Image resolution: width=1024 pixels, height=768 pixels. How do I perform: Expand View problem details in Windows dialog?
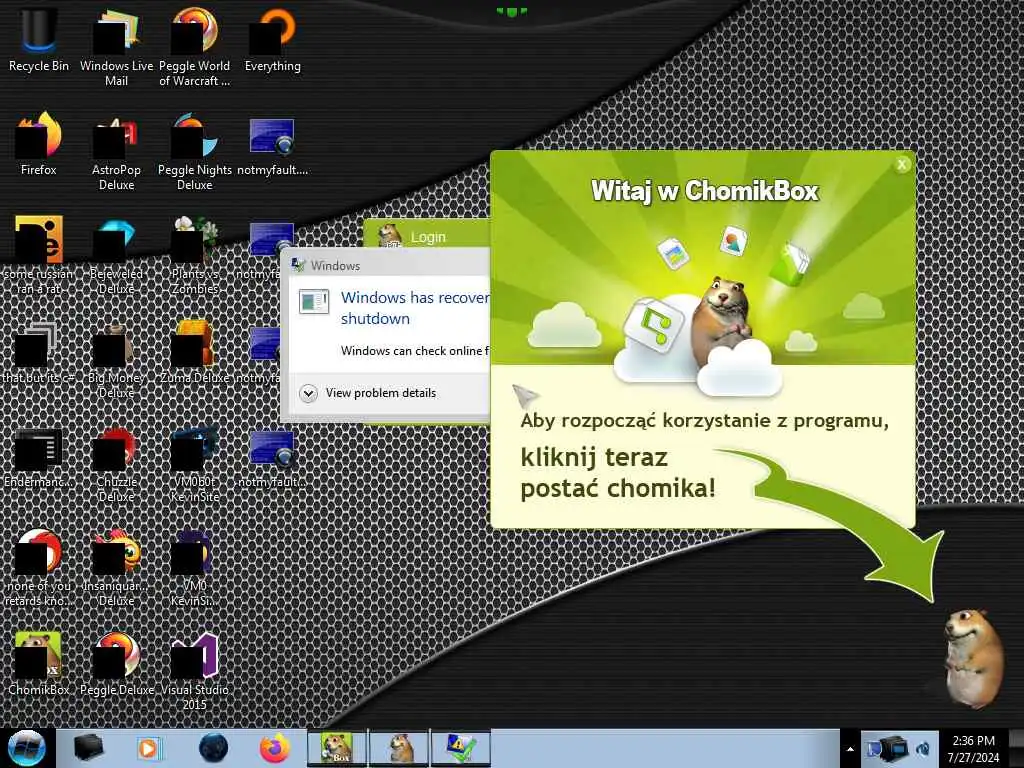tap(368, 393)
